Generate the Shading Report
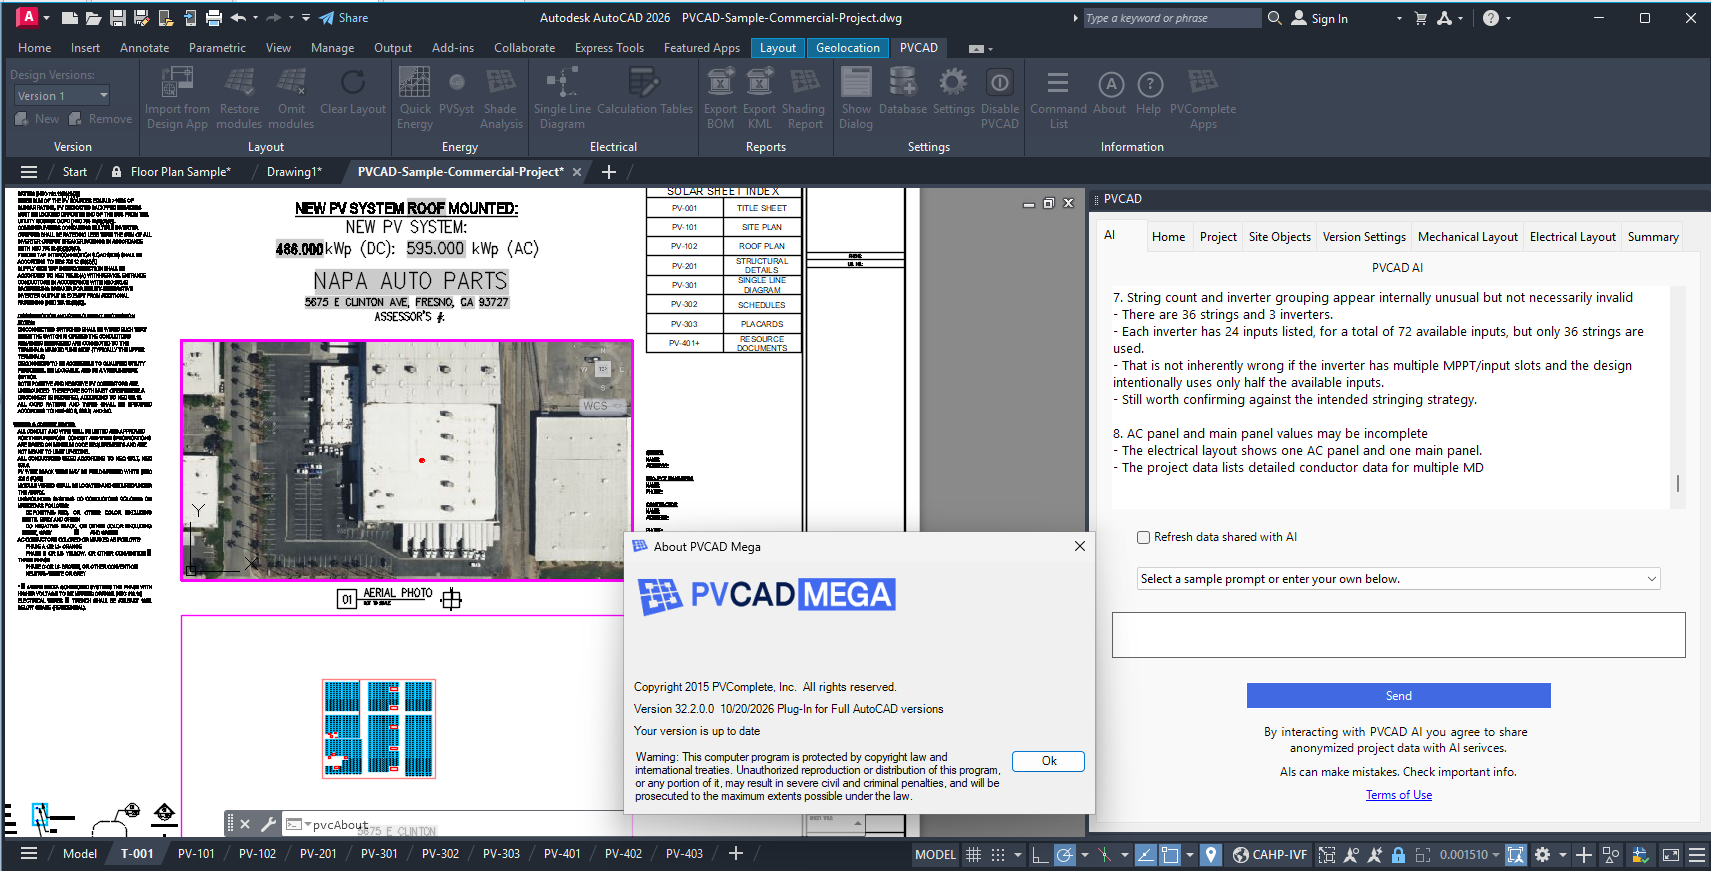Image resolution: width=1711 pixels, height=871 pixels. [804, 97]
